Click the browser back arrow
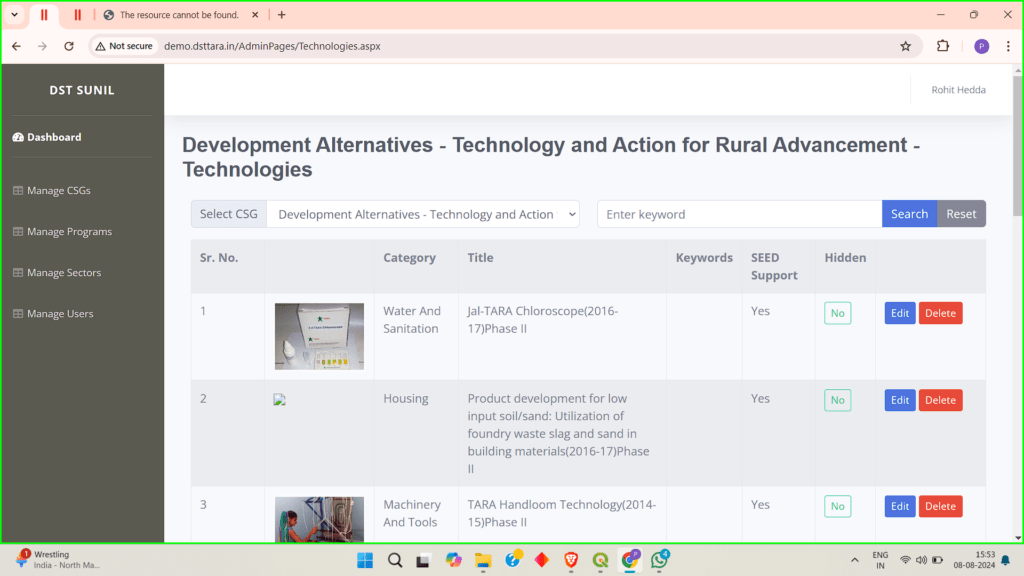 pos(16,46)
